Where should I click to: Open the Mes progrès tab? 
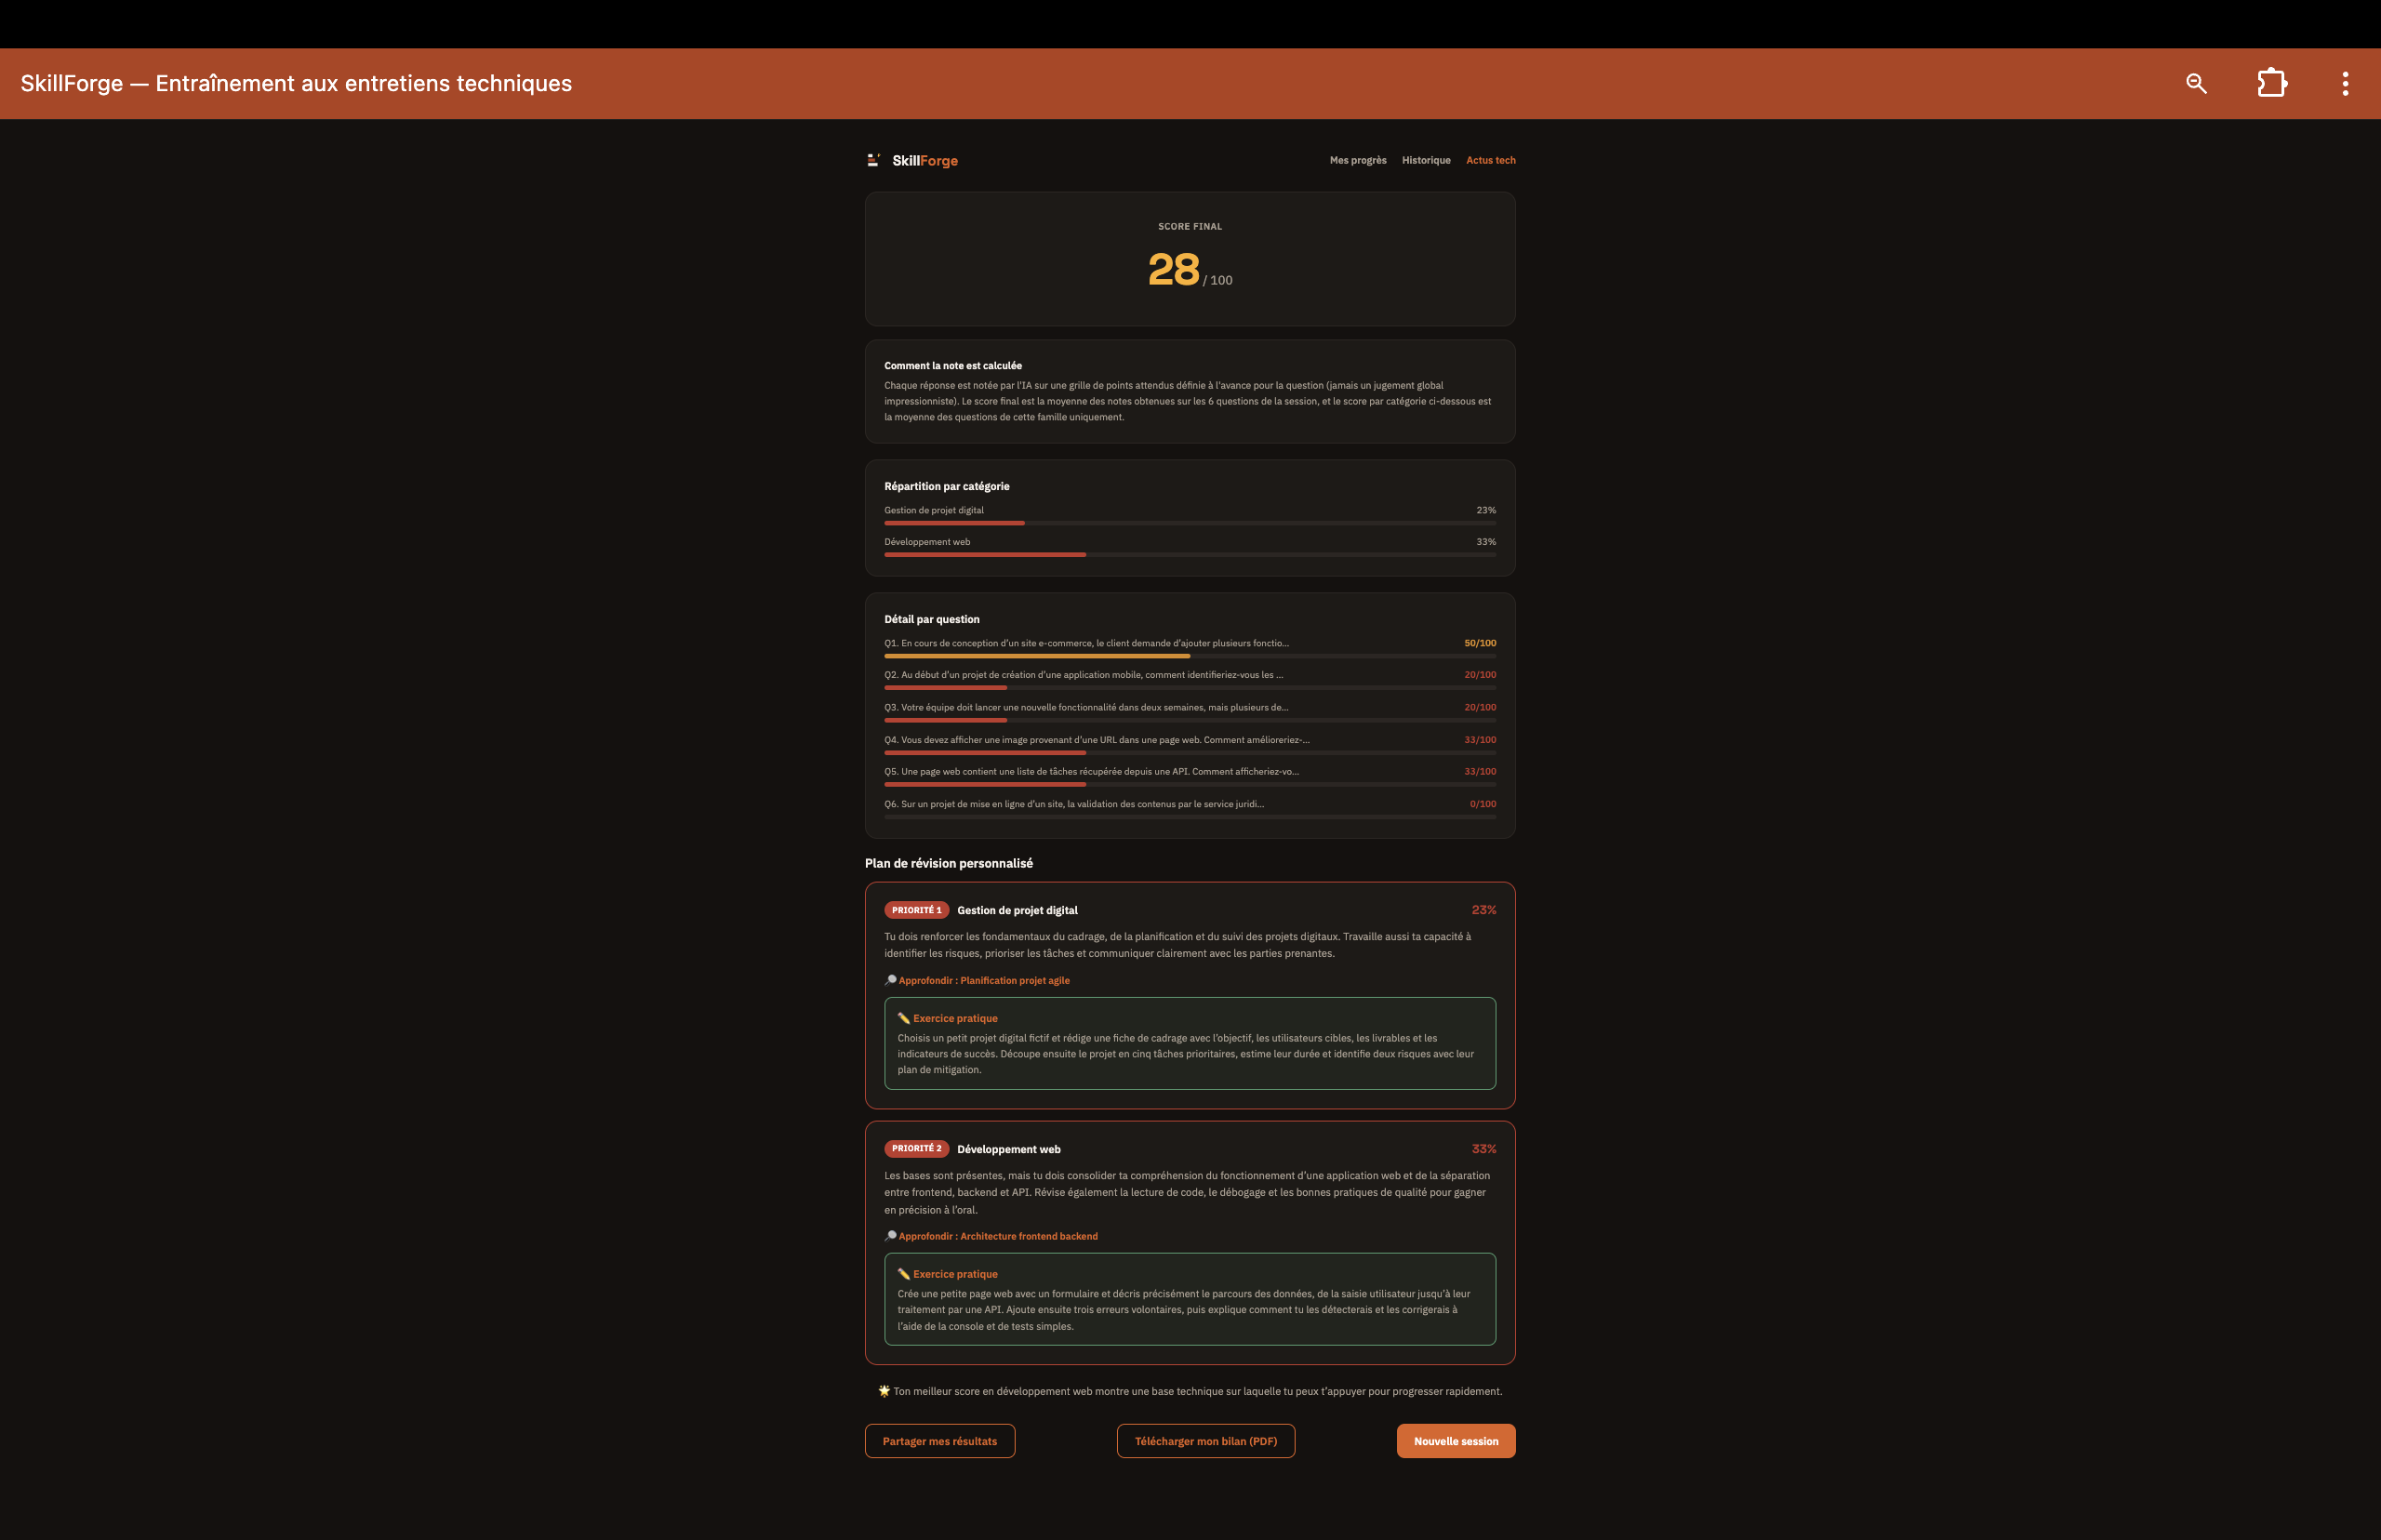click(1358, 160)
